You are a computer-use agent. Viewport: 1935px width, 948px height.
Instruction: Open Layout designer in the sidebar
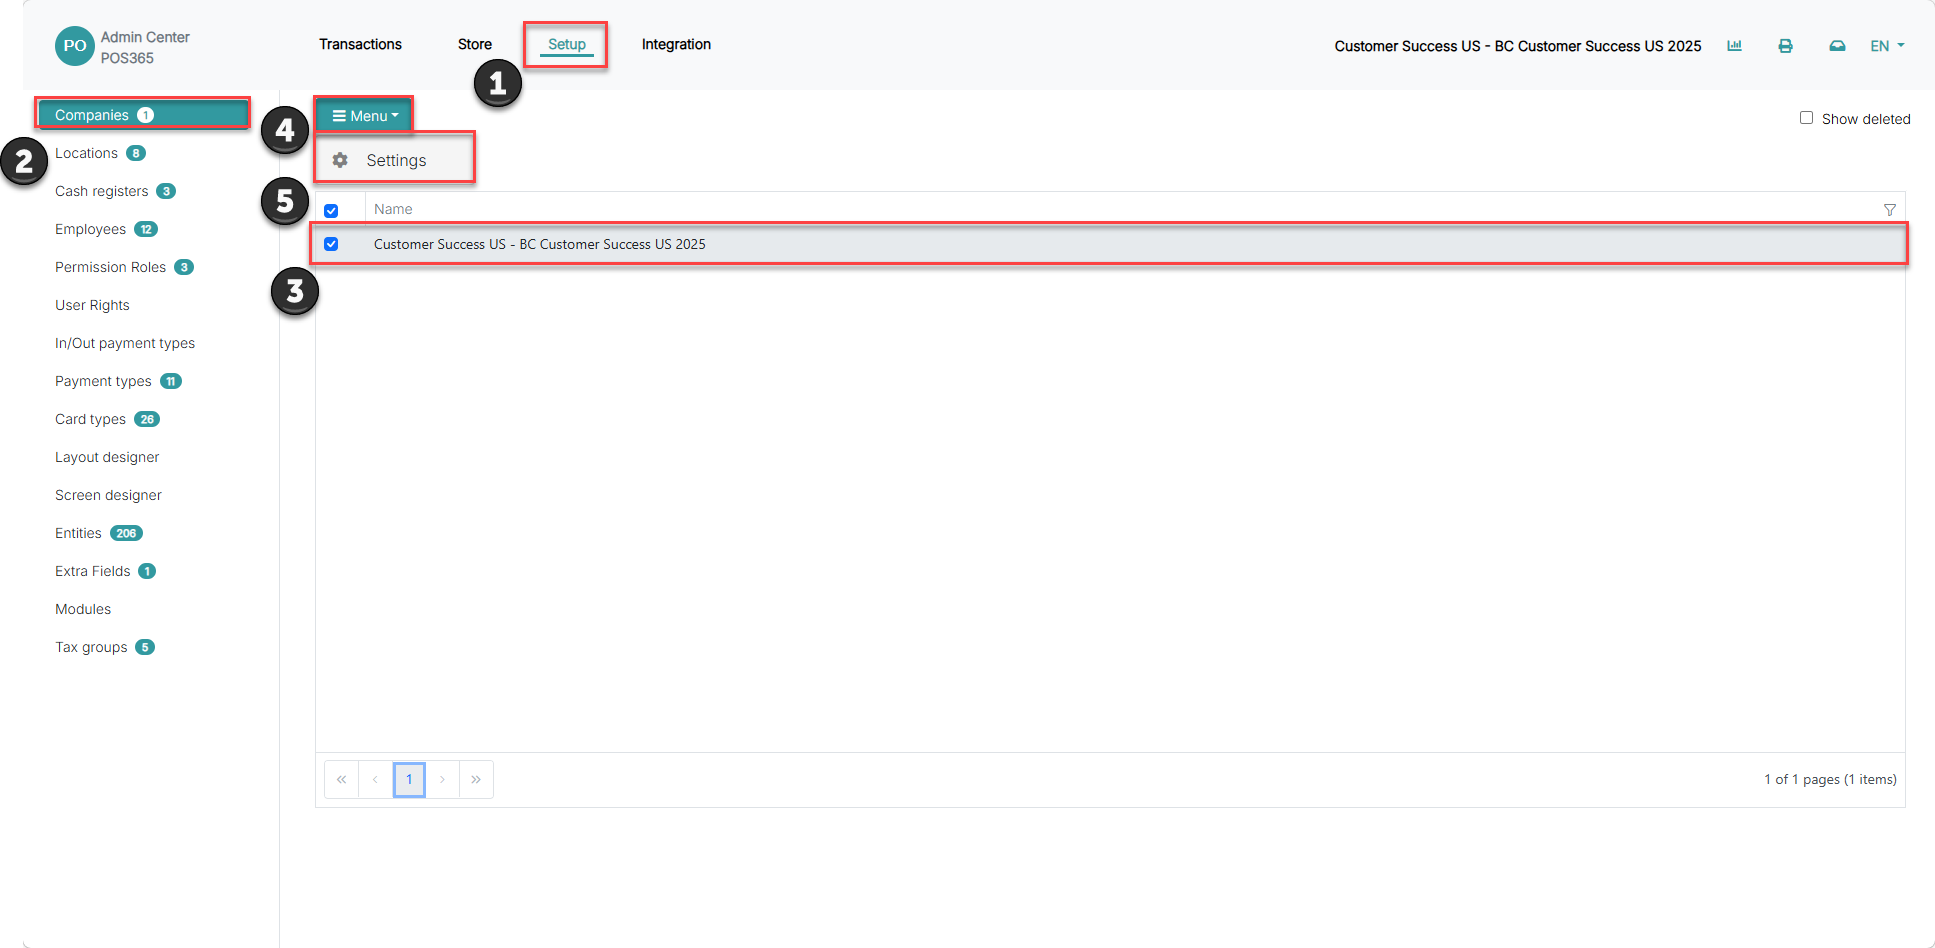[x=107, y=457]
